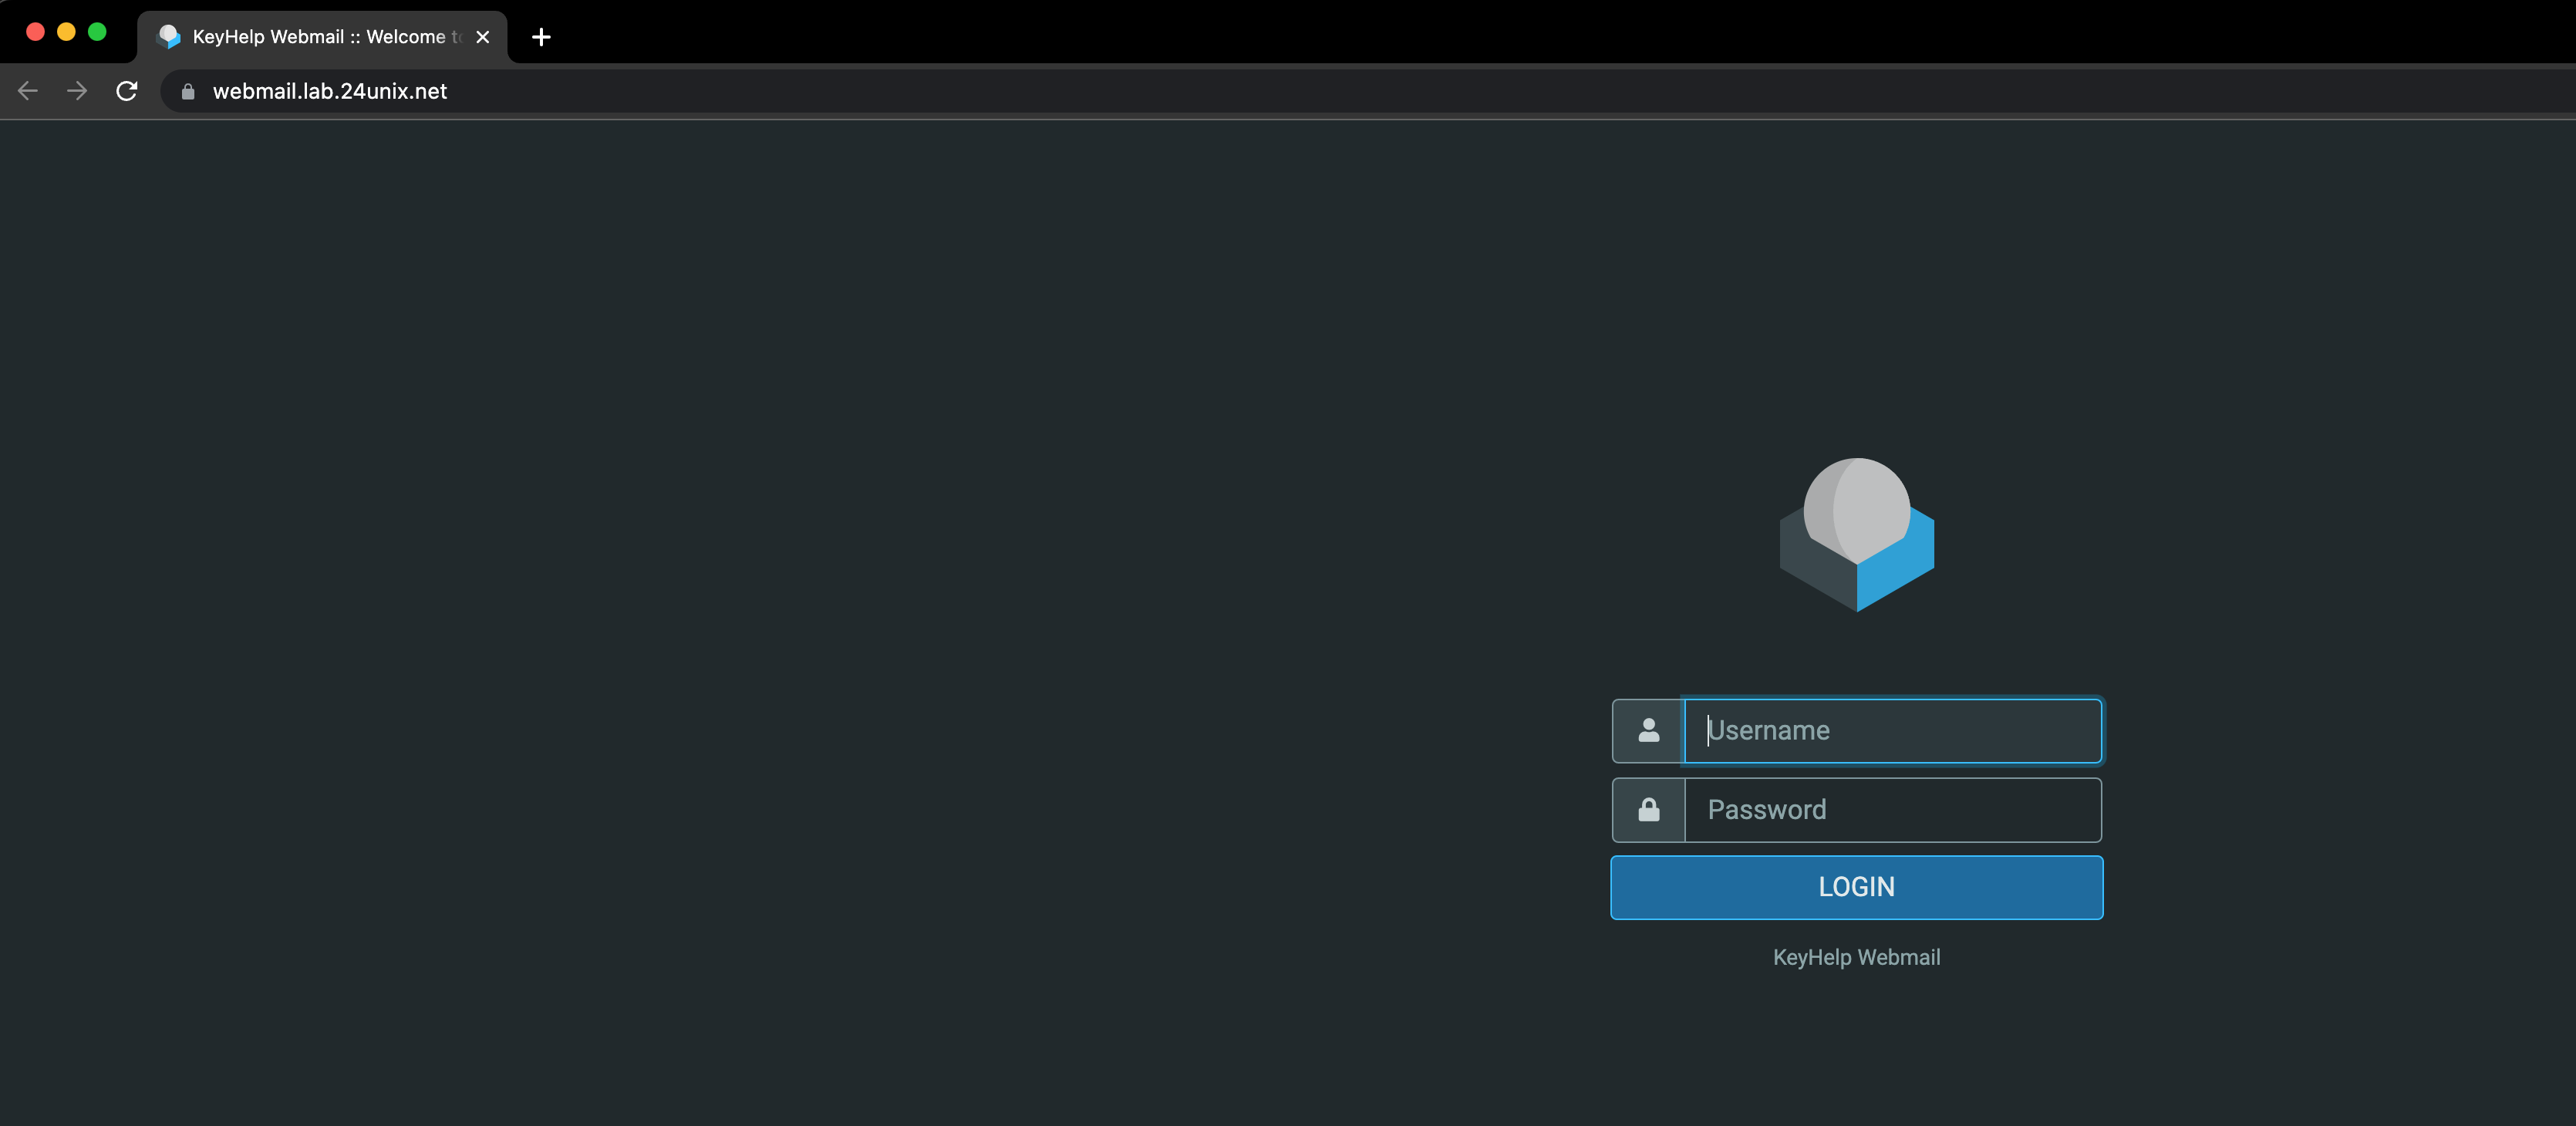
Task: Click the red window close button
Action: (35, 32)
